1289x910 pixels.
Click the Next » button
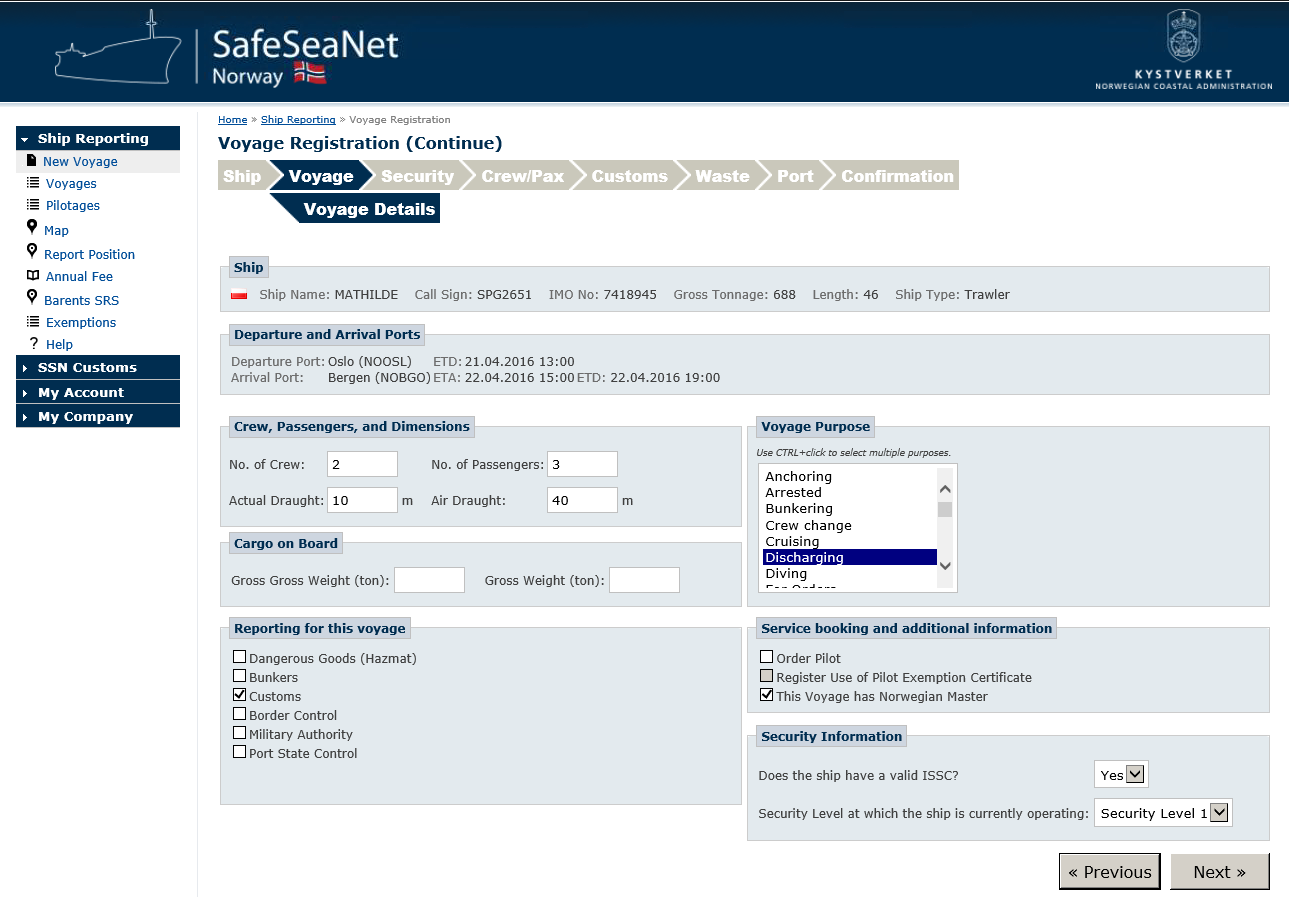click(1220, 871)
